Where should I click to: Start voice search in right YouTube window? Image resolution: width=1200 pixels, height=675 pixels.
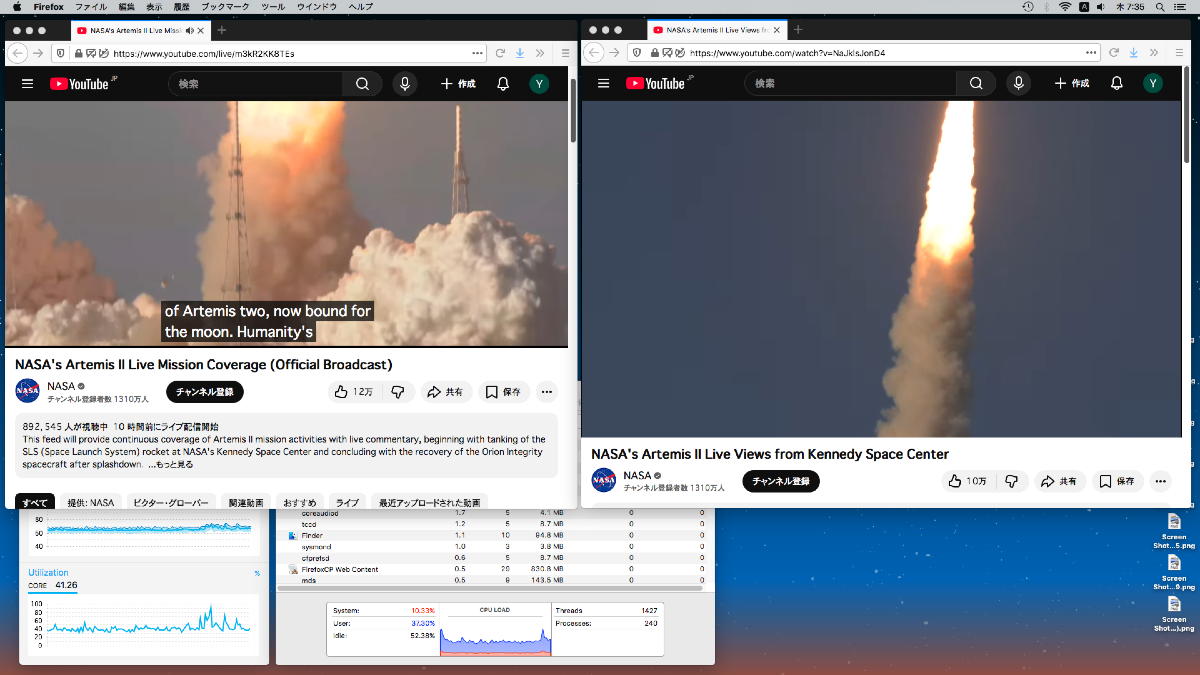tap(1018, 84)
